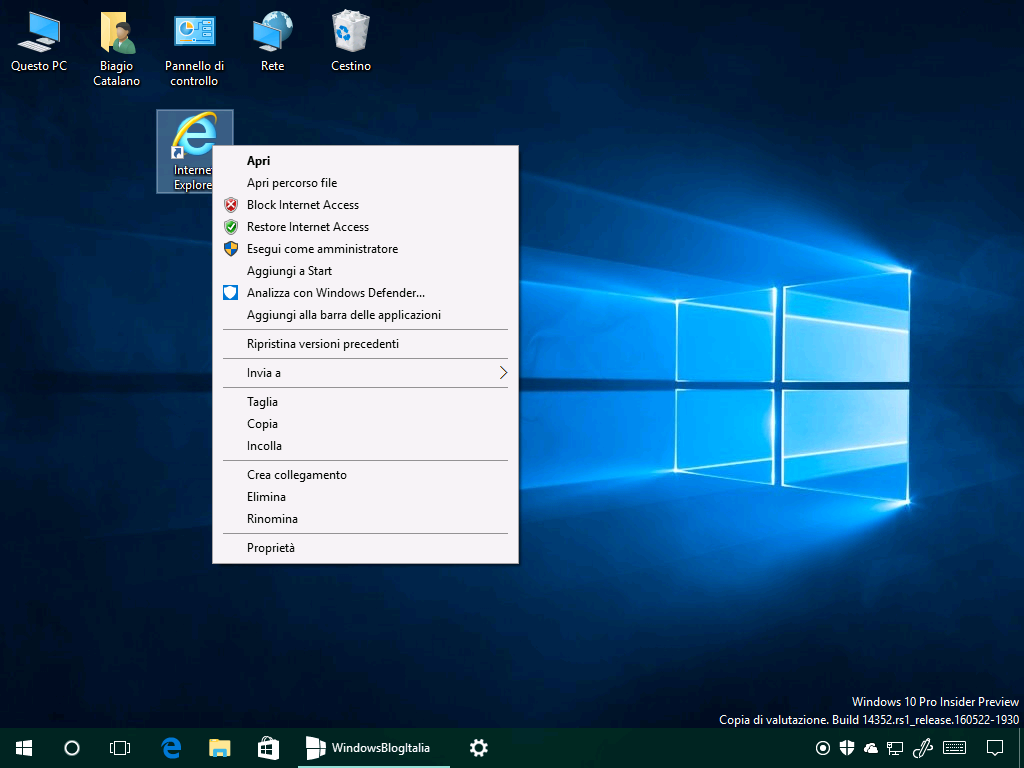Open File Explorer from the taskbar
Screen dimensions: 1024x768
[x=219, y=748]
